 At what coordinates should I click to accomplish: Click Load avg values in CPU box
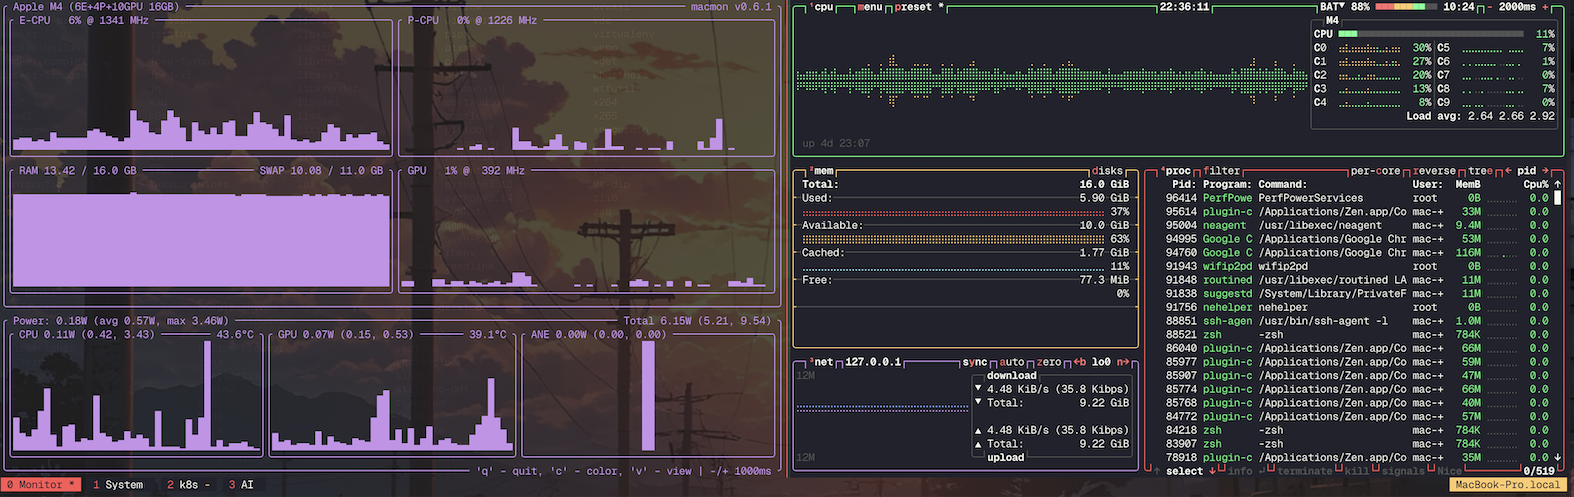tap(1480, 116)
